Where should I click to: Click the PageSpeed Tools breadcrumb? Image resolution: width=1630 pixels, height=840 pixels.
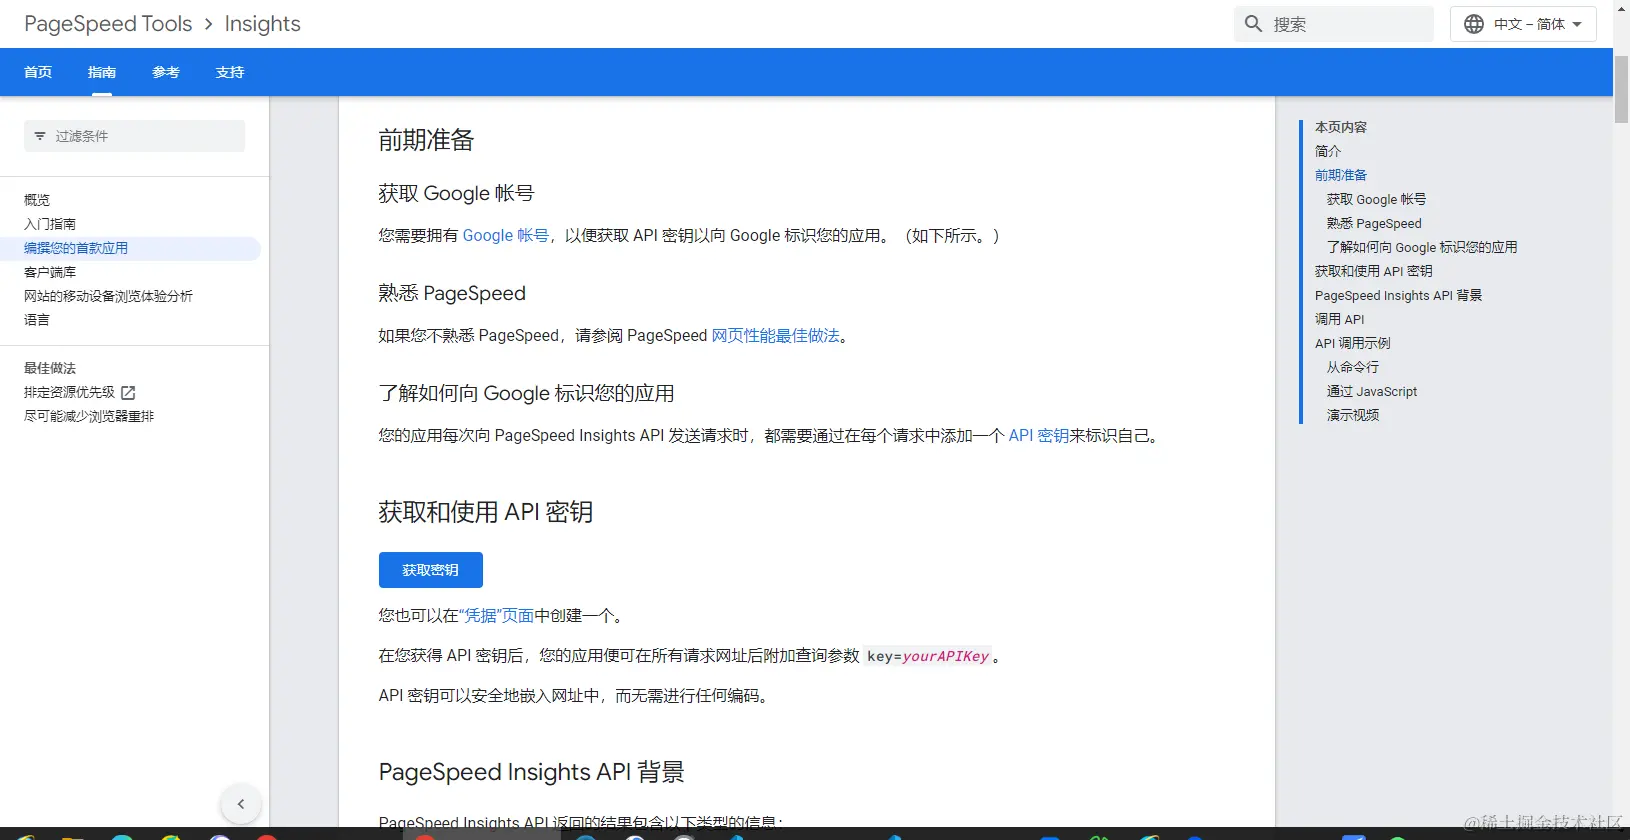click(x=108, y=24)
